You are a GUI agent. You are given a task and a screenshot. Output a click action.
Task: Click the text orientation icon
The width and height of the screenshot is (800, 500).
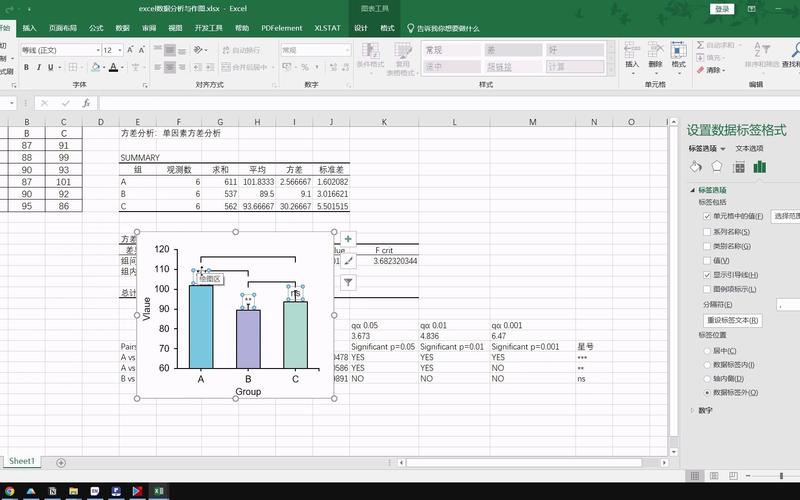coord(198,50)
